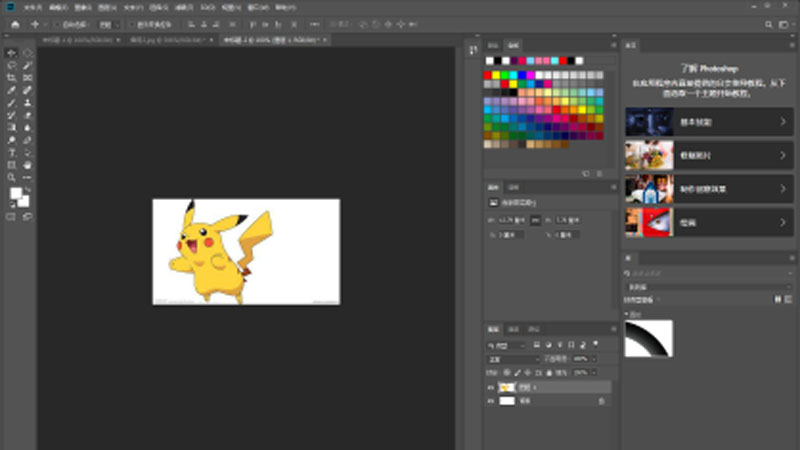Open the layer filter kind dropdown
The width and height of the screenshot is (800, 450).
(x=506, y=345)
